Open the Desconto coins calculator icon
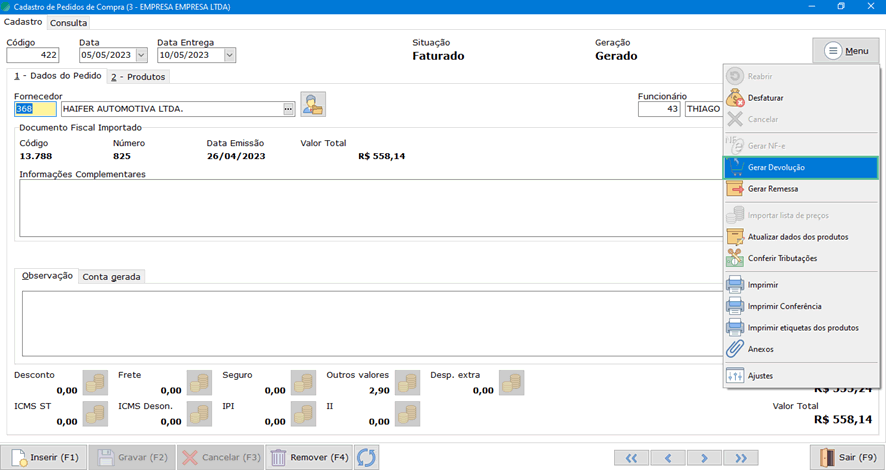Screen dimensions: 886x470 (x=95, y=383)
